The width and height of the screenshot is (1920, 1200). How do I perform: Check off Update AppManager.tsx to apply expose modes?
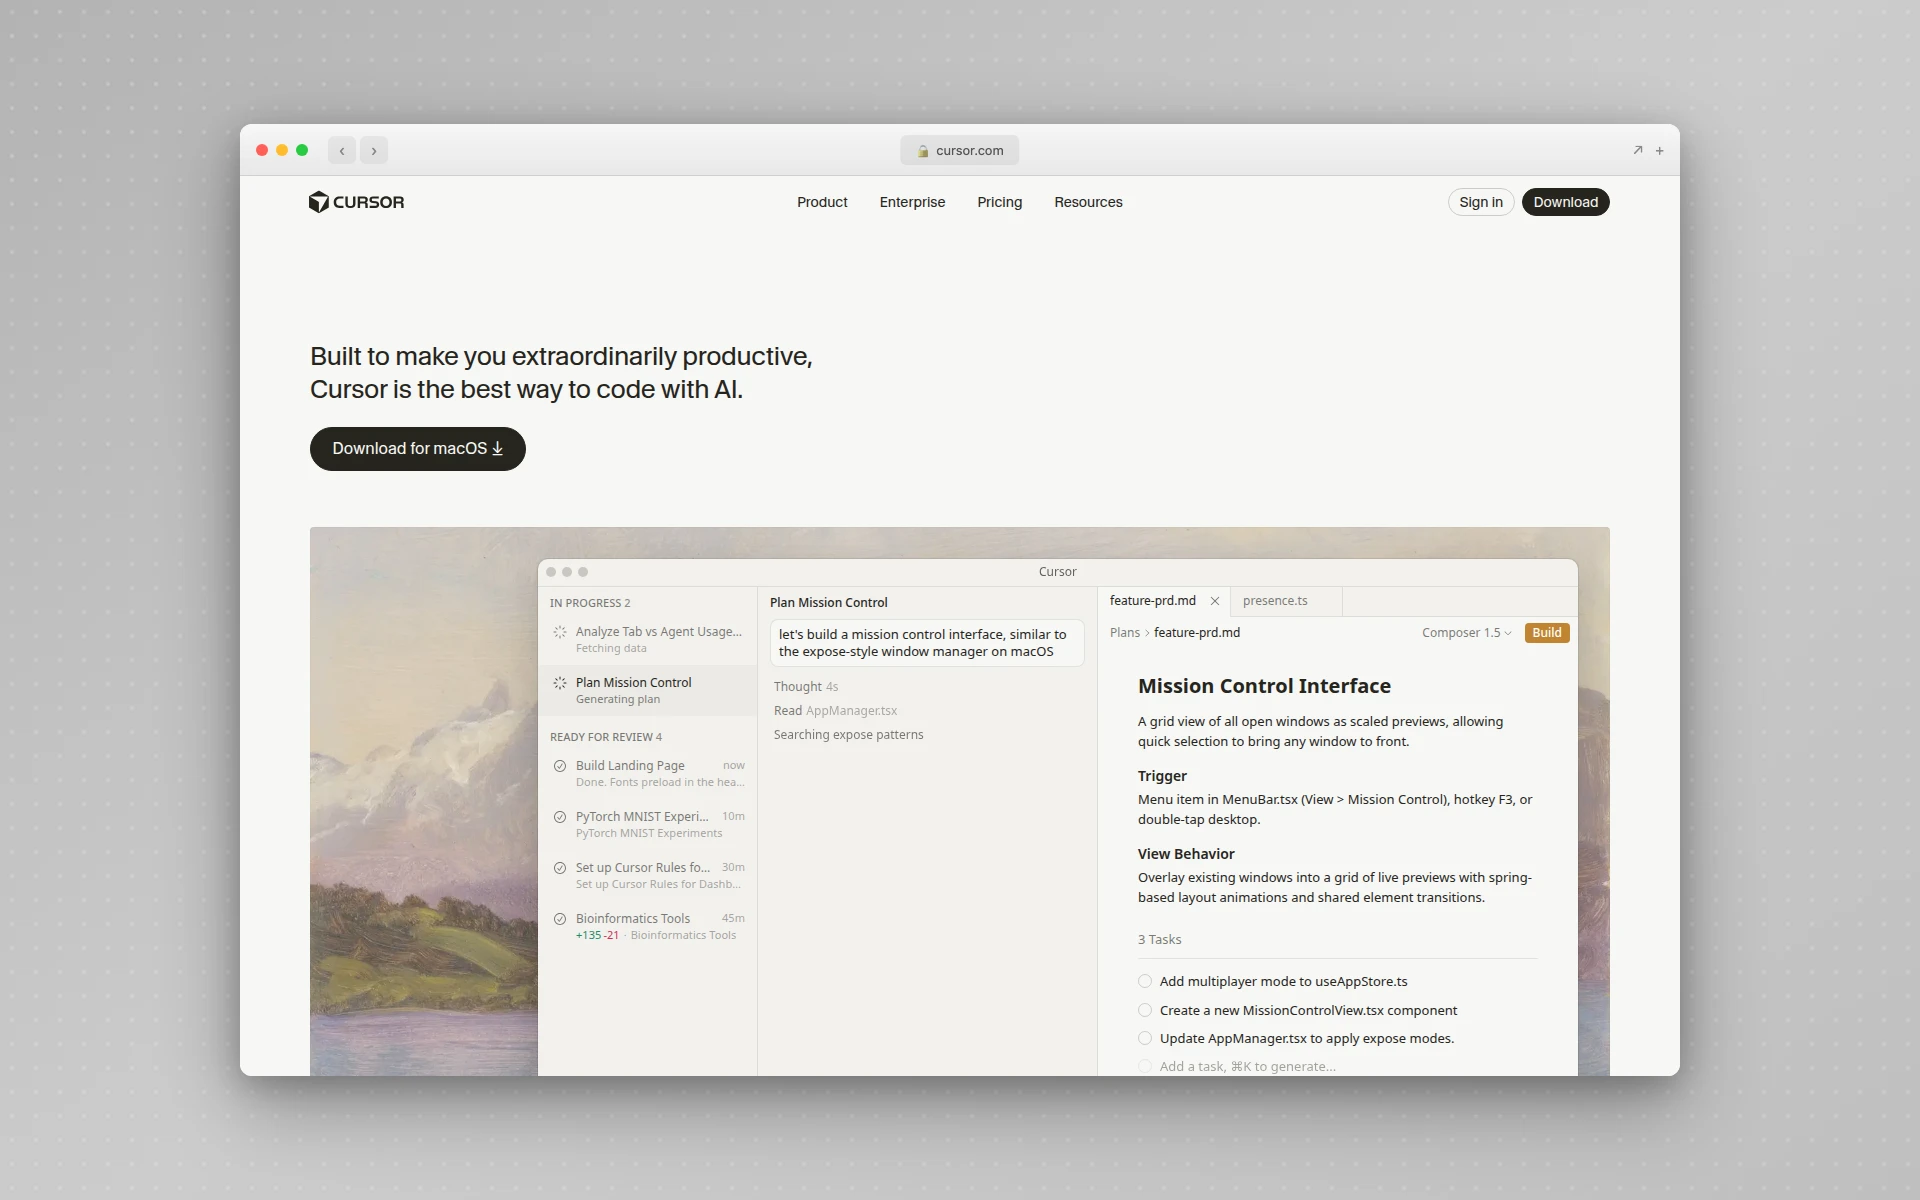(x=1144, y=1038)
